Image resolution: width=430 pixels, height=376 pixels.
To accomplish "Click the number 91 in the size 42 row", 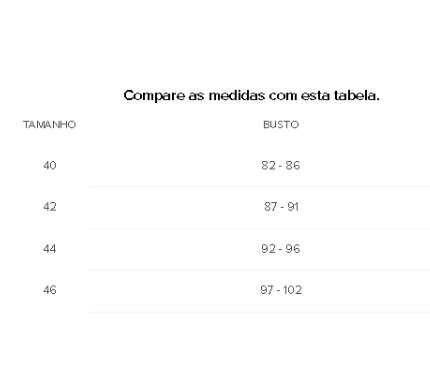I will pos(293,207).
